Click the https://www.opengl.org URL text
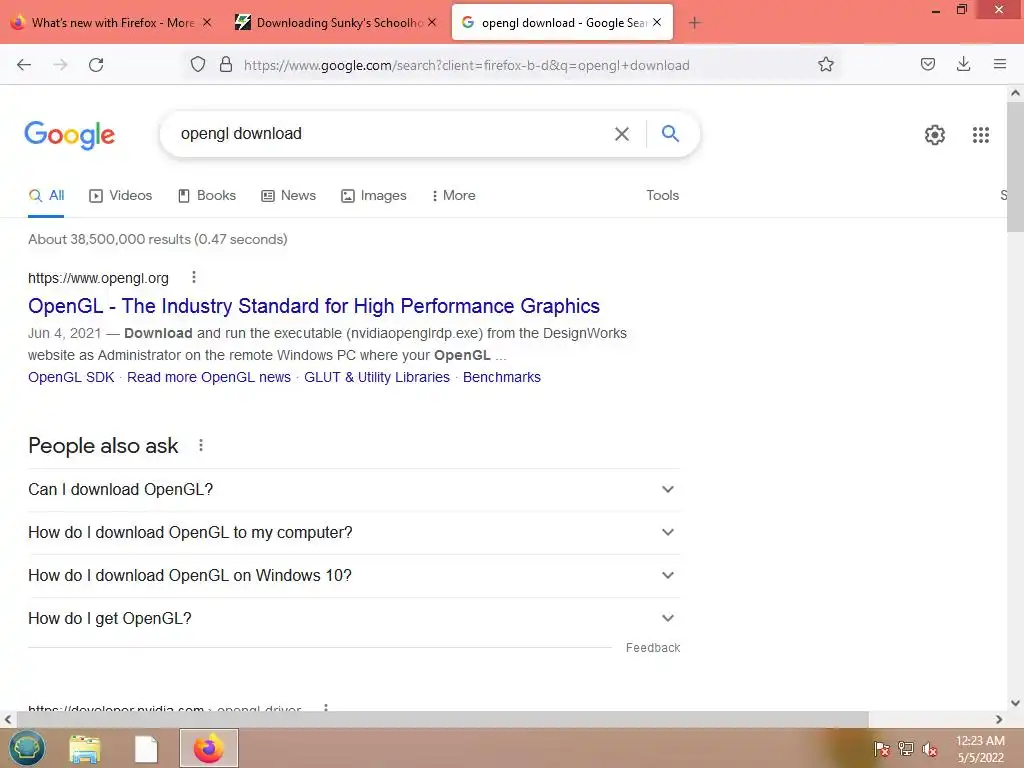 (99, 278)
